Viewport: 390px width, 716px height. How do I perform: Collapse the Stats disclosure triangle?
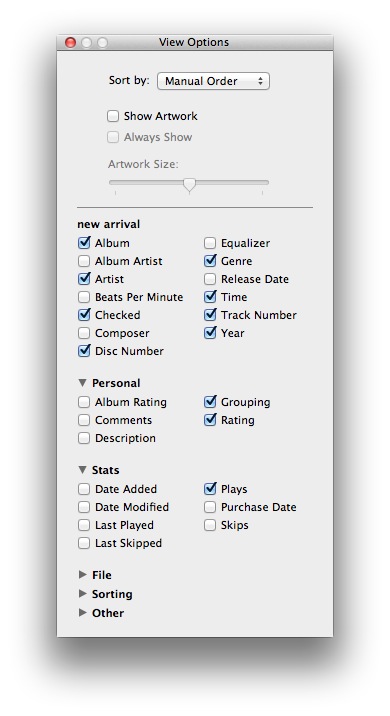(83, 470)
